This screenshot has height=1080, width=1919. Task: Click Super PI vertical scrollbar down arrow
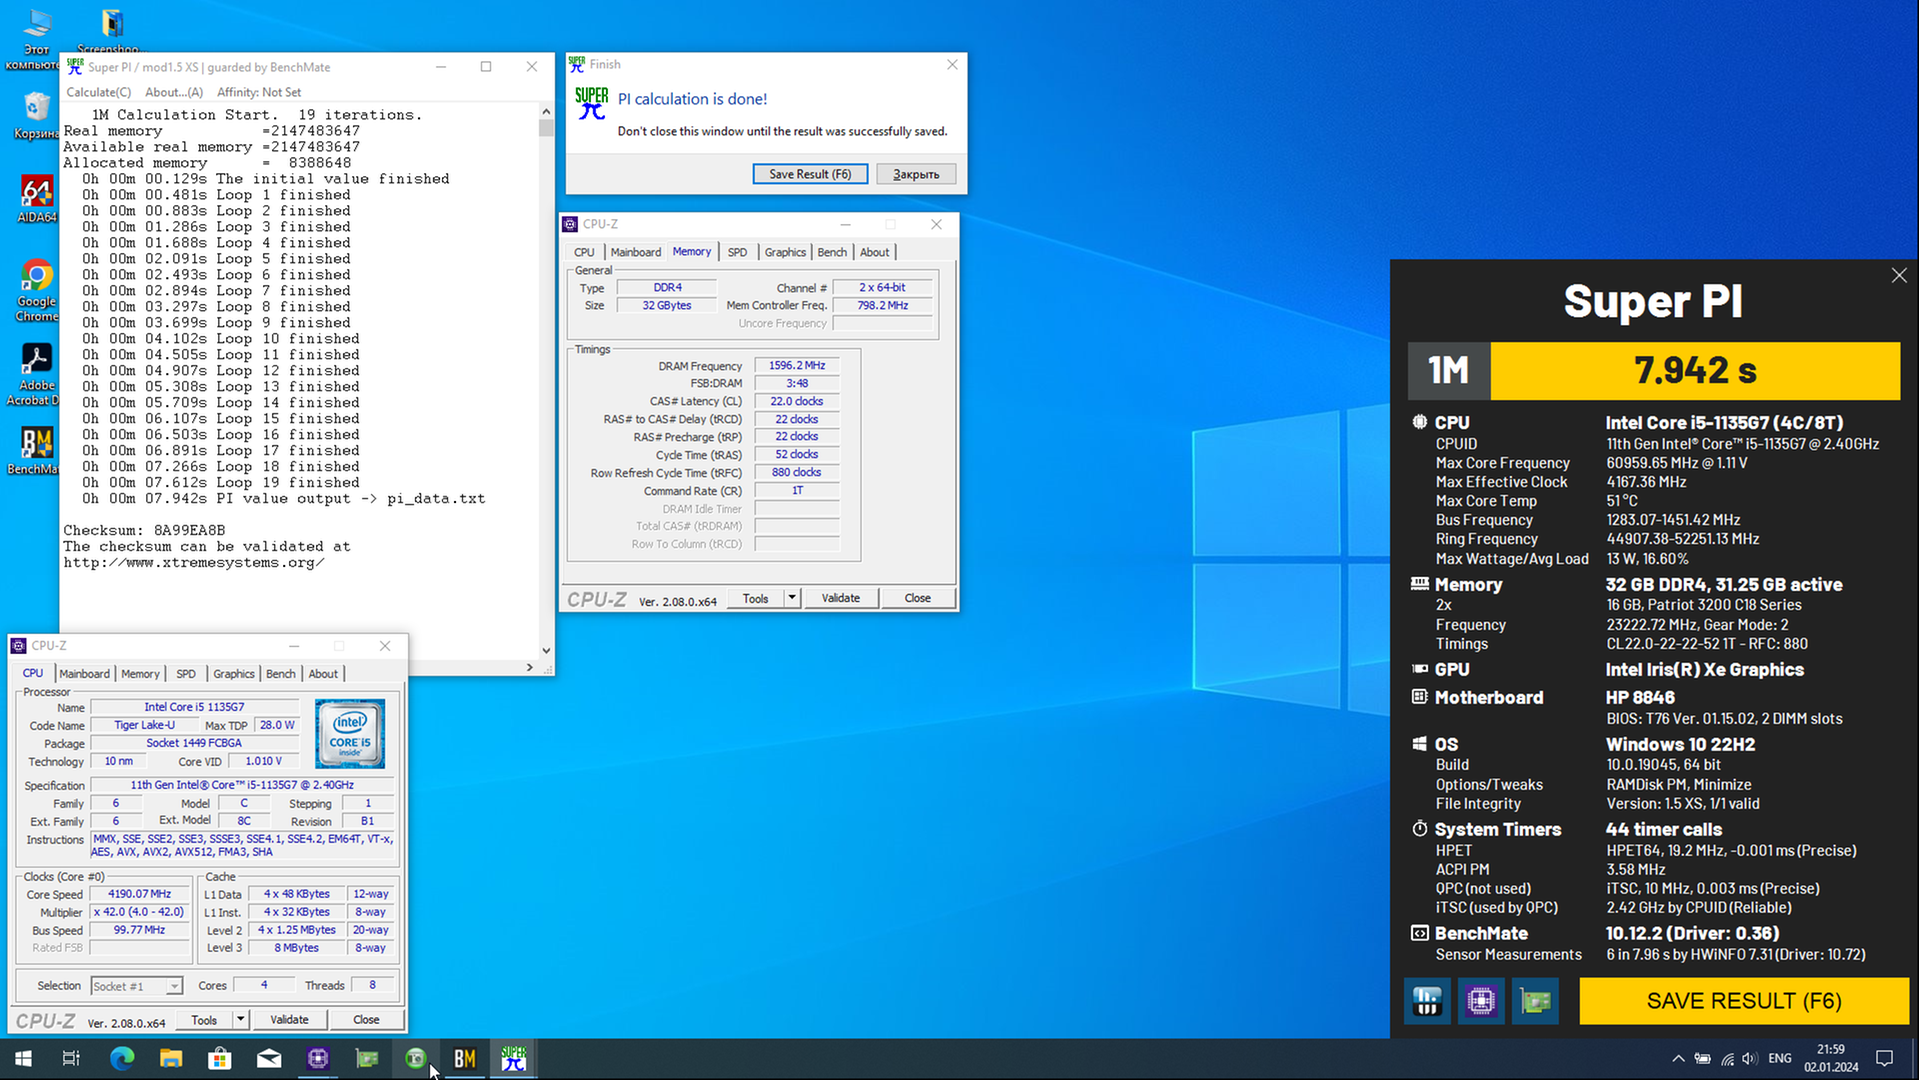tap(546, 650)
